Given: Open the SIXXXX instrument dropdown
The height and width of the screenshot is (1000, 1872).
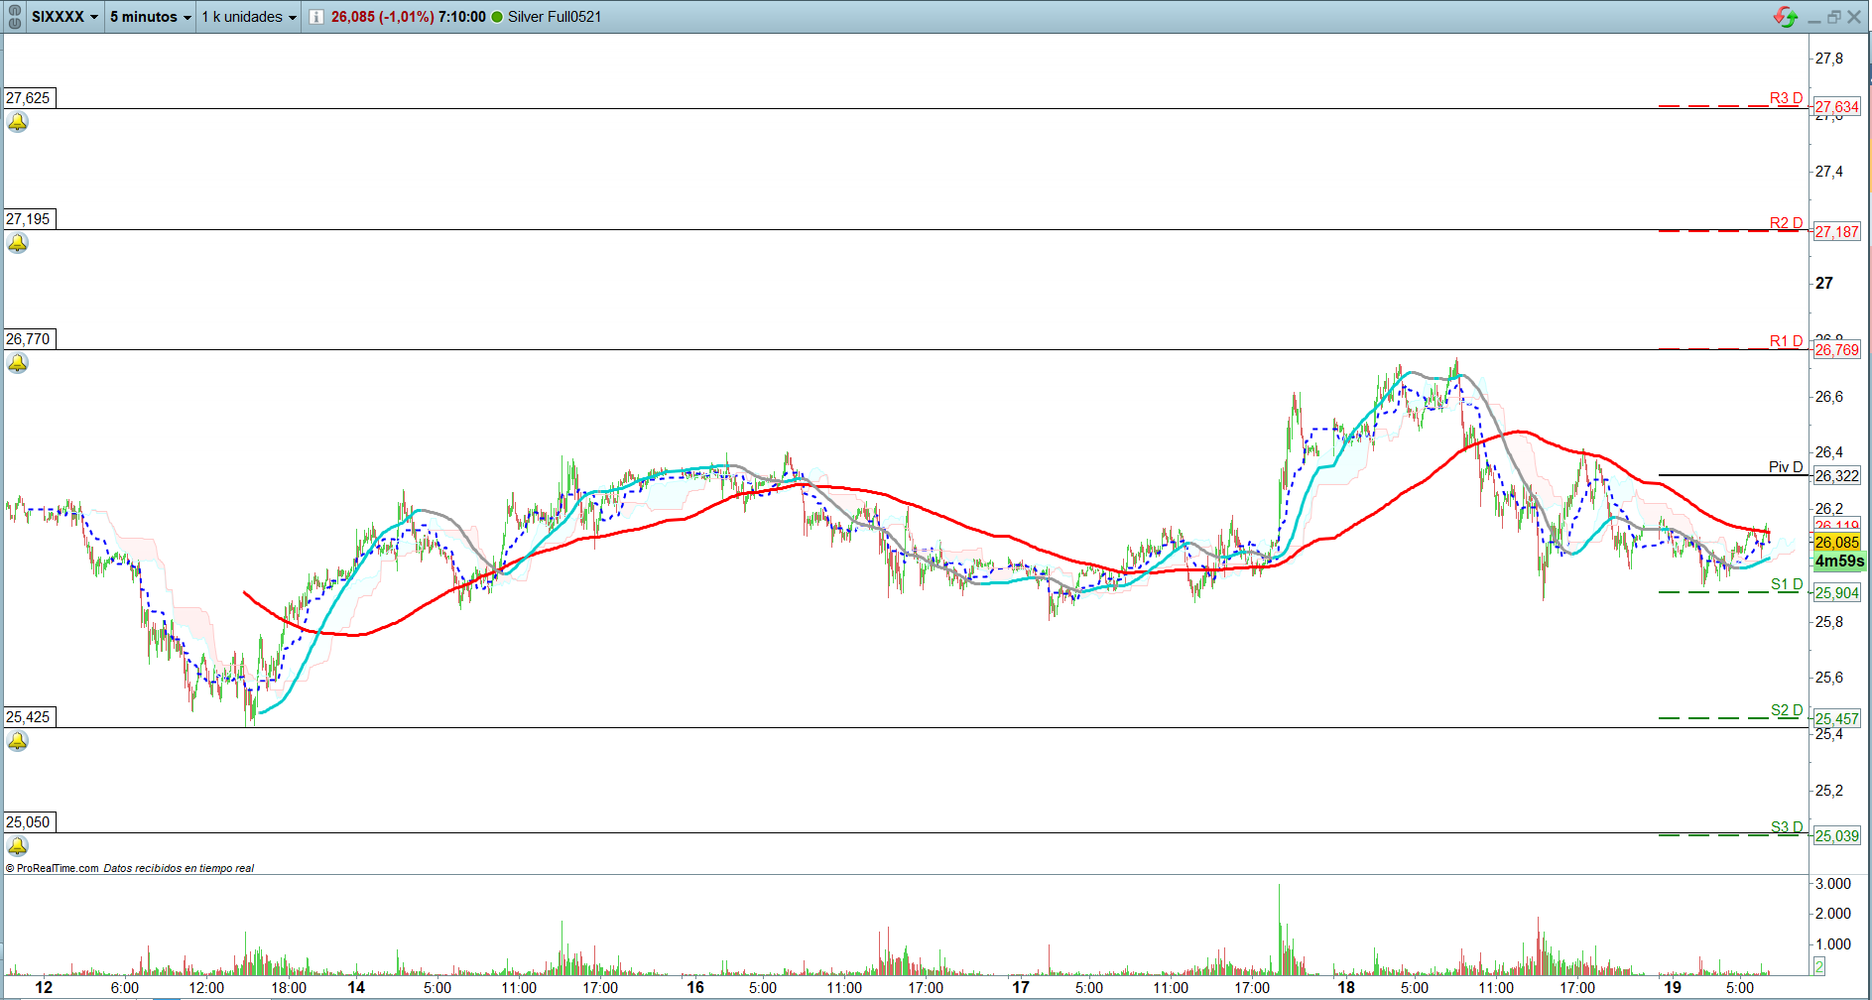Looking at the screenshot, I should 65,17.
